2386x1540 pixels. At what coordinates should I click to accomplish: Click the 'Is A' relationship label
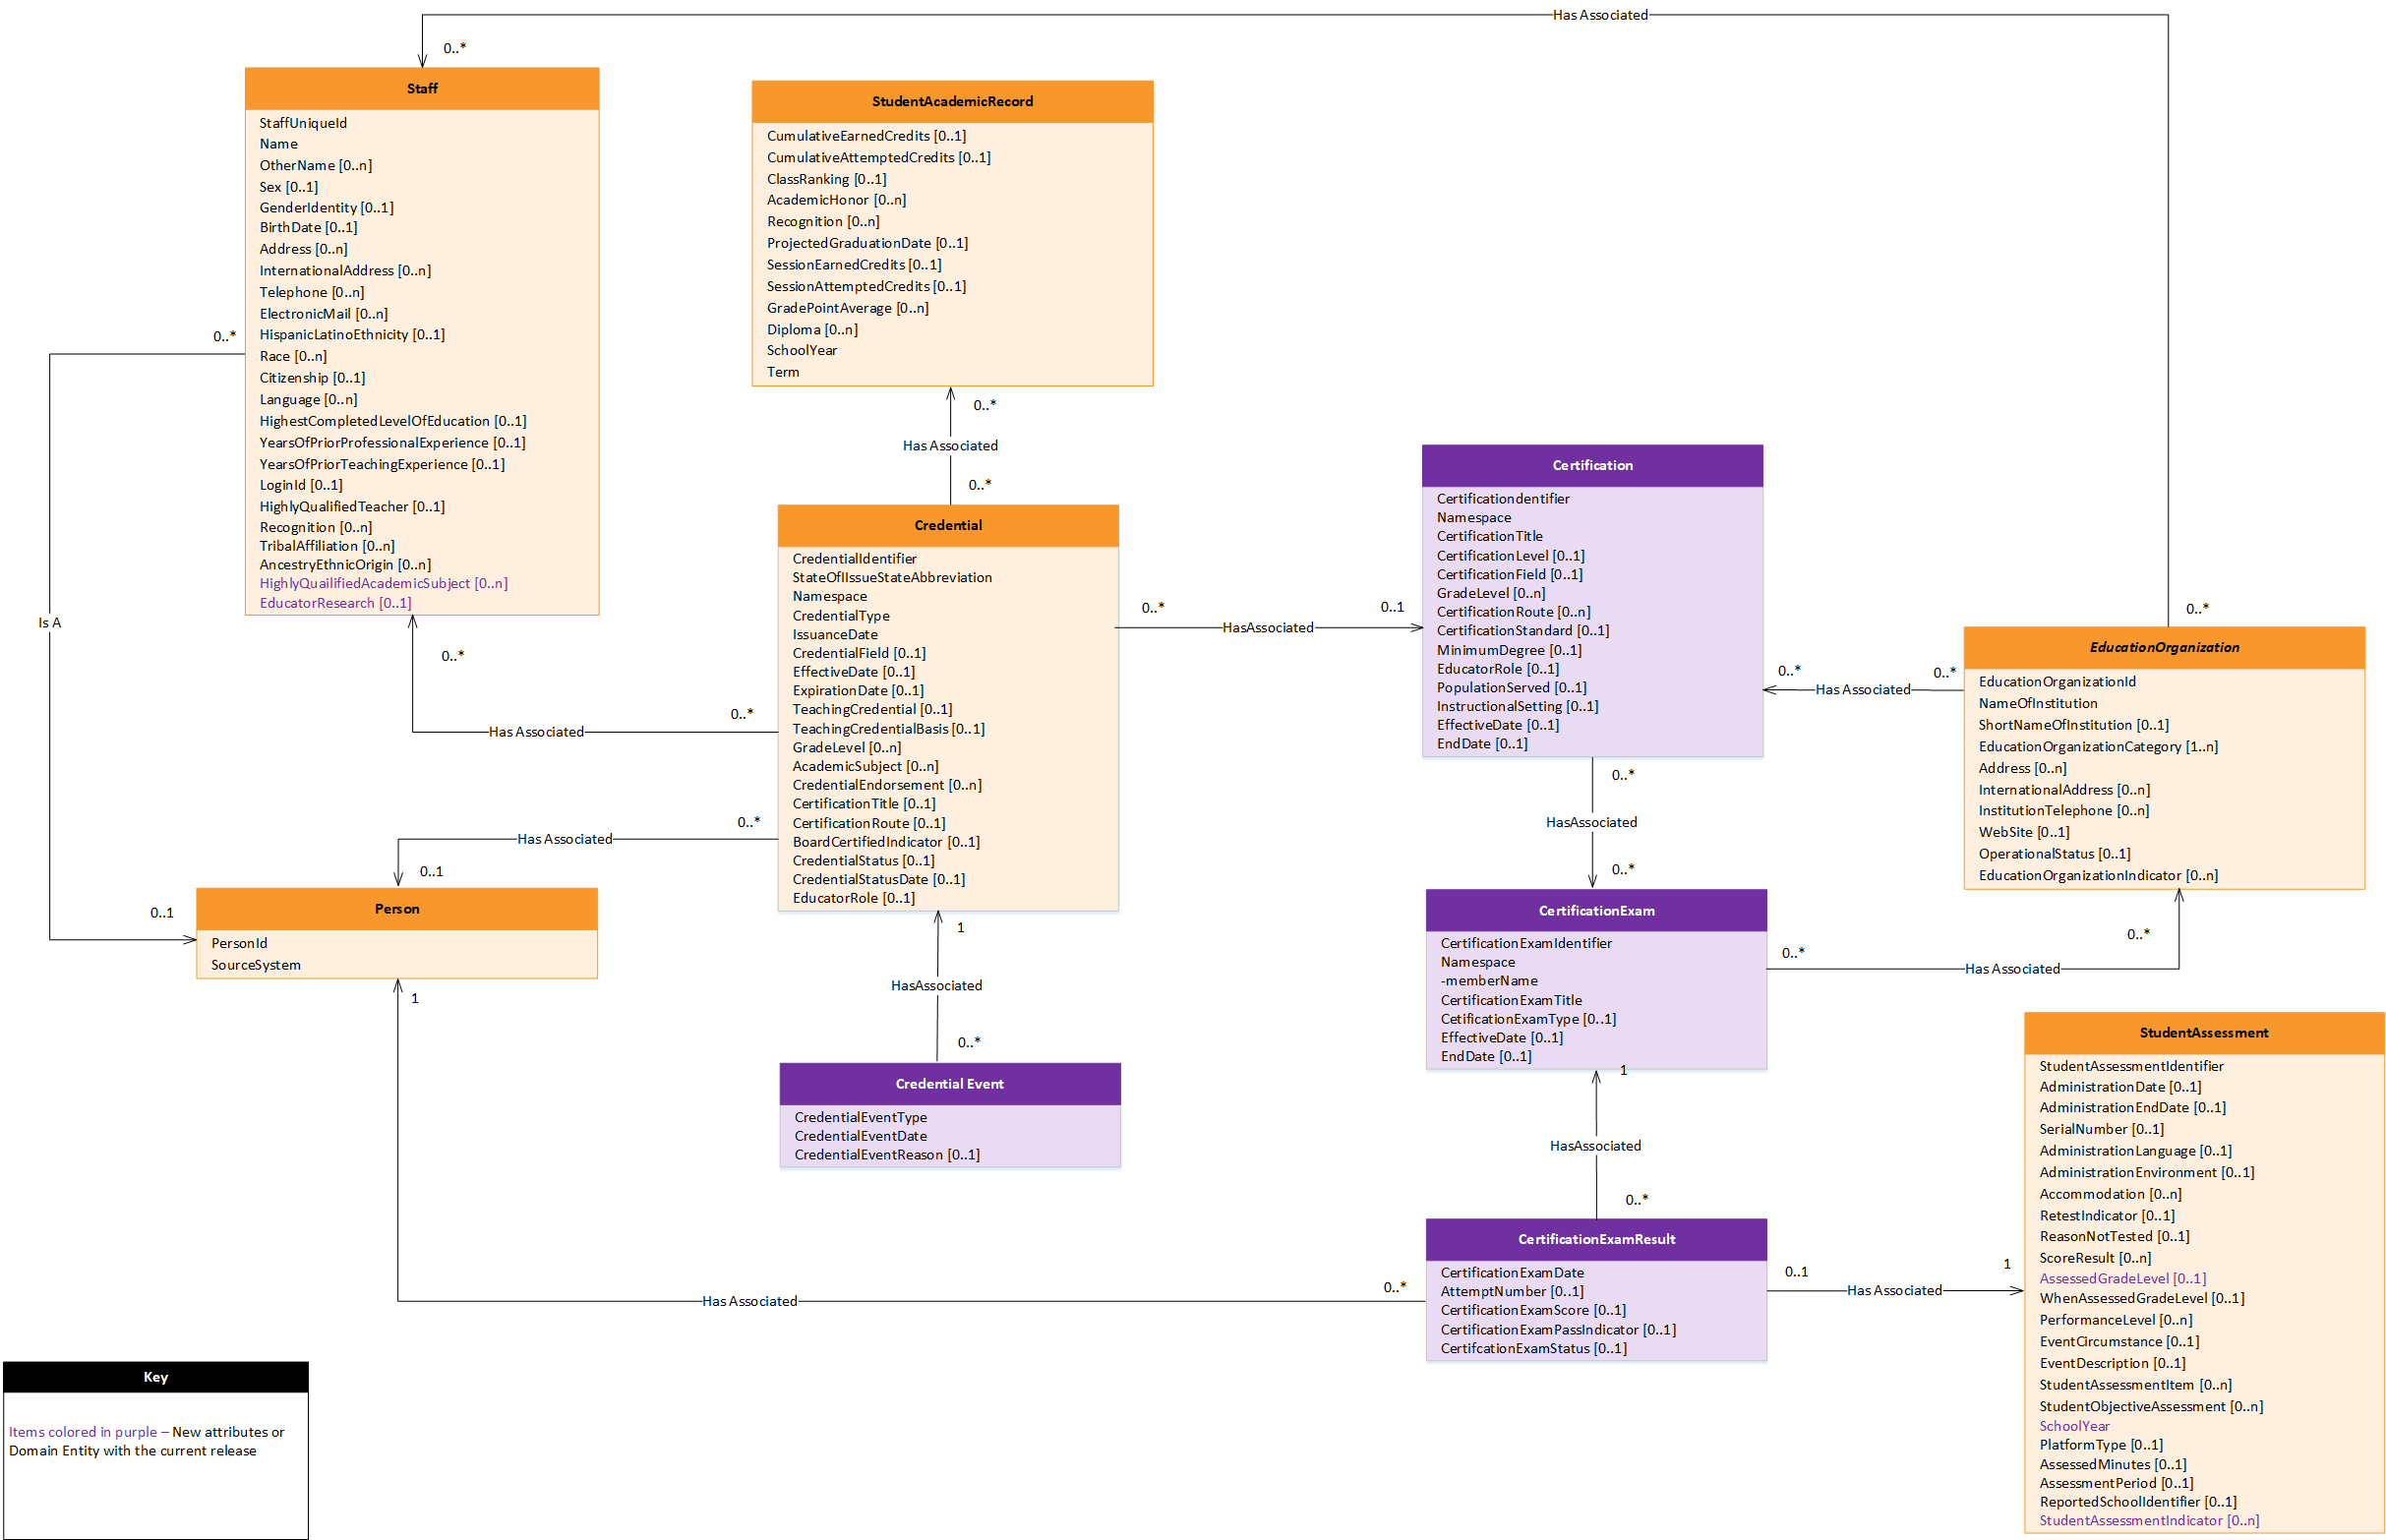[49, 623]
